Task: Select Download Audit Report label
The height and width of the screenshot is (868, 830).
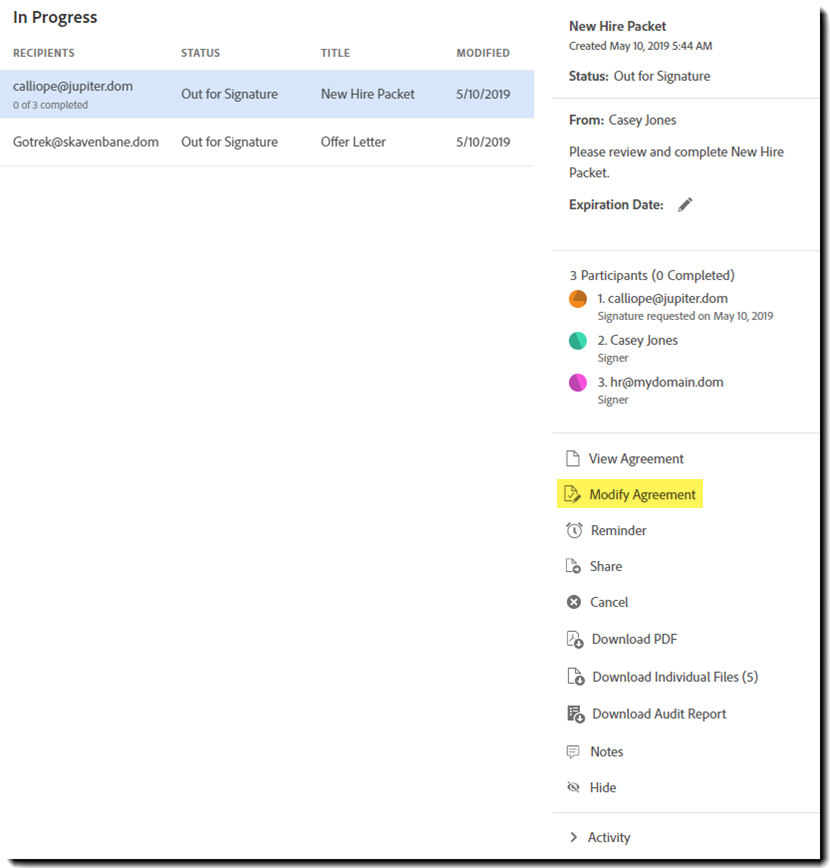Action: click(x=659, y=714)
